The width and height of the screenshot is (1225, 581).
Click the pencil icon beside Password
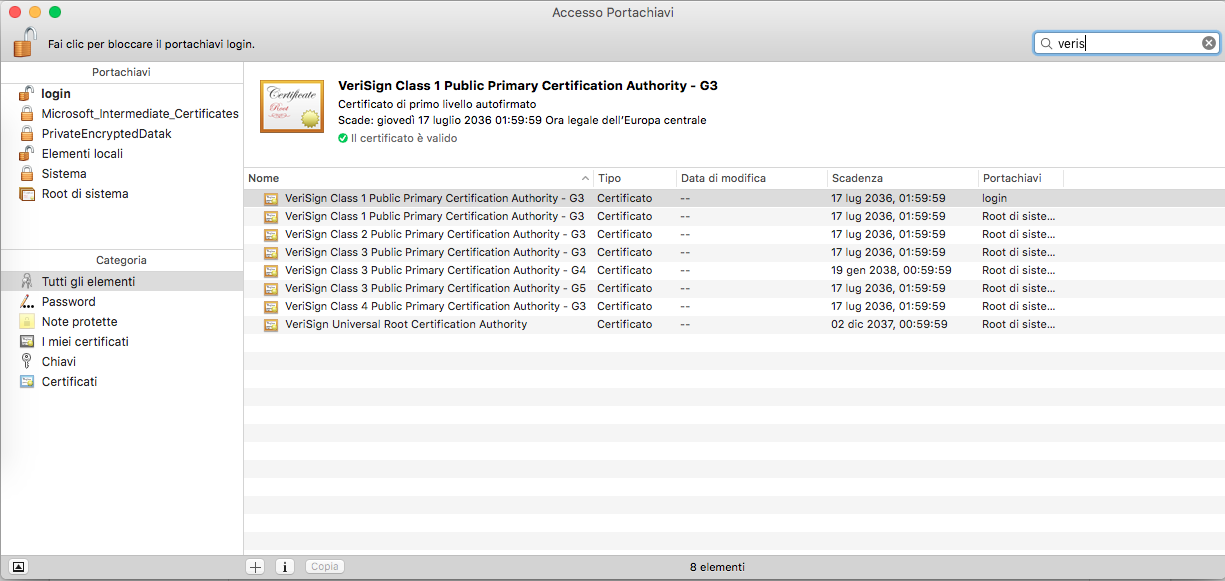pyautogui.click(x=27, y=301)
